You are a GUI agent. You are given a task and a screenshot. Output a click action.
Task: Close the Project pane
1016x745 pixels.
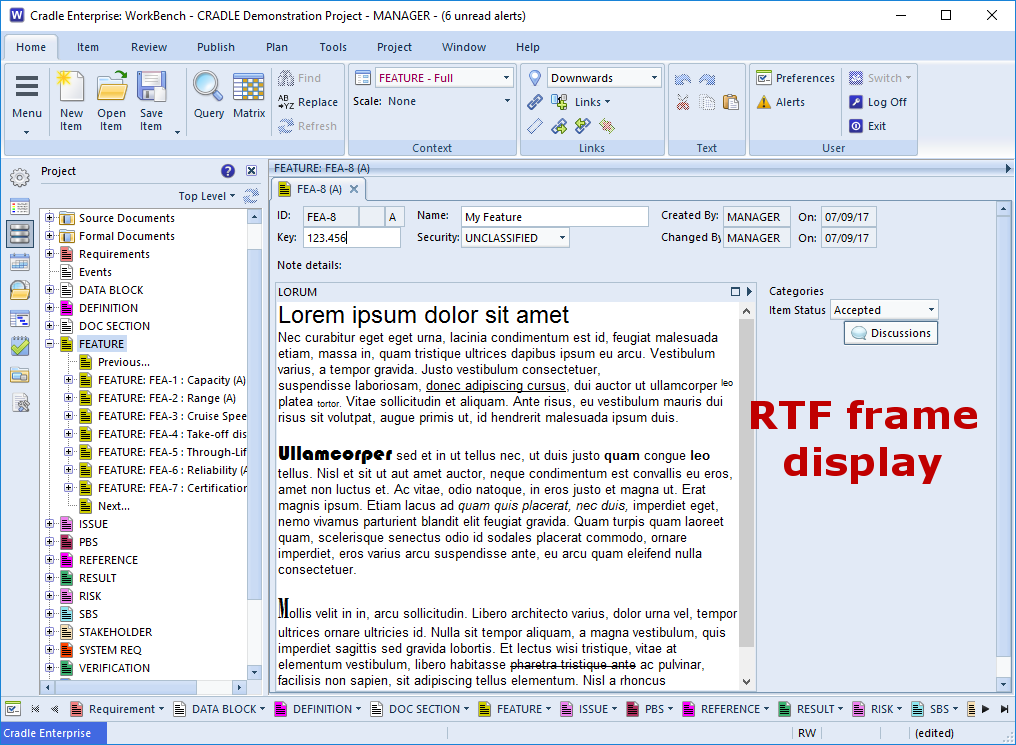tap(251, 171)
